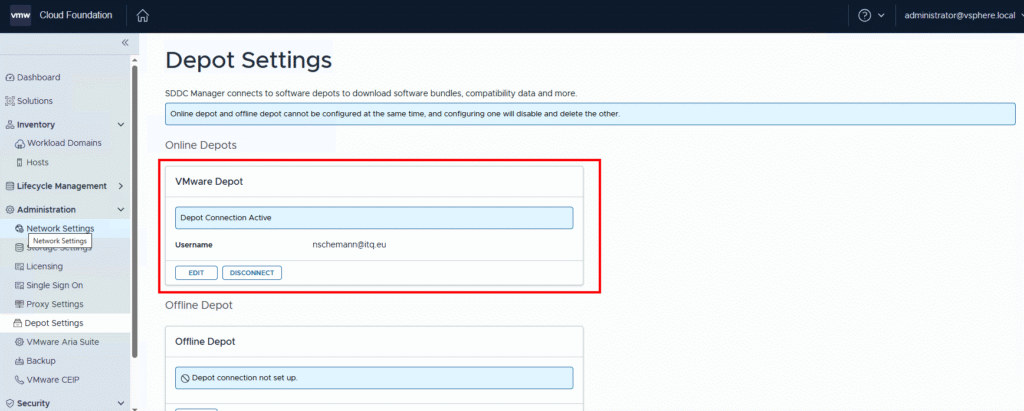The height and width of the screenshot is (411, 1024).
Task: Expand the Security section in sidebar
Action: [121, 403]
